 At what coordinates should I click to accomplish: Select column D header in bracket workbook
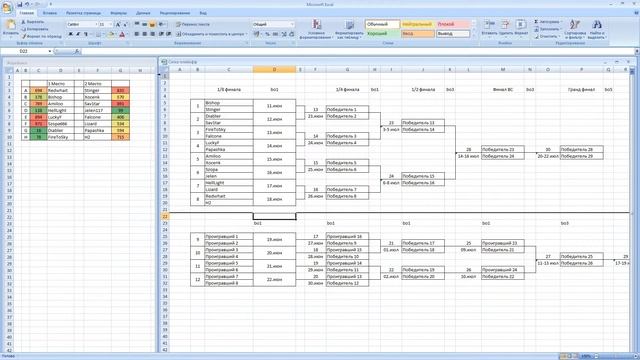tap(274, 70)
